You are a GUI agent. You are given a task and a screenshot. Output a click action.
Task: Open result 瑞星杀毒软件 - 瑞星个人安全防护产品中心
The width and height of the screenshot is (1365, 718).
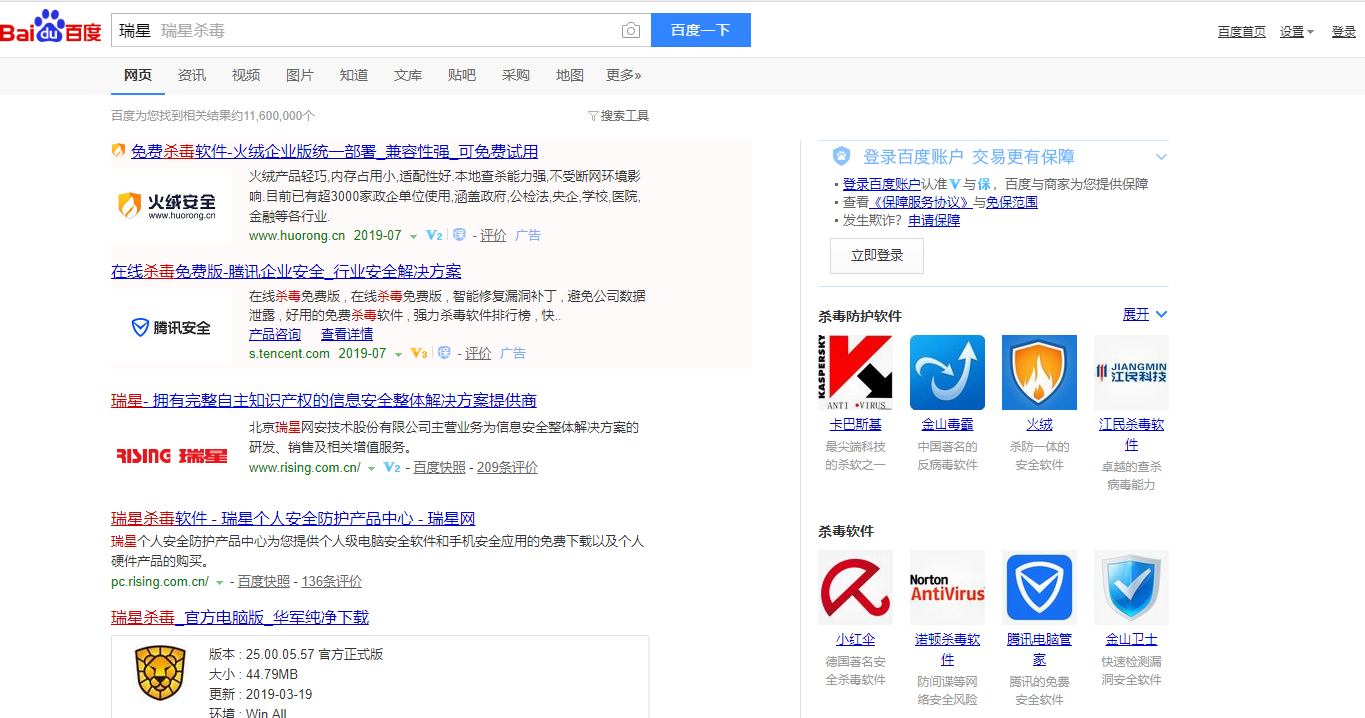tap(293, 519)
